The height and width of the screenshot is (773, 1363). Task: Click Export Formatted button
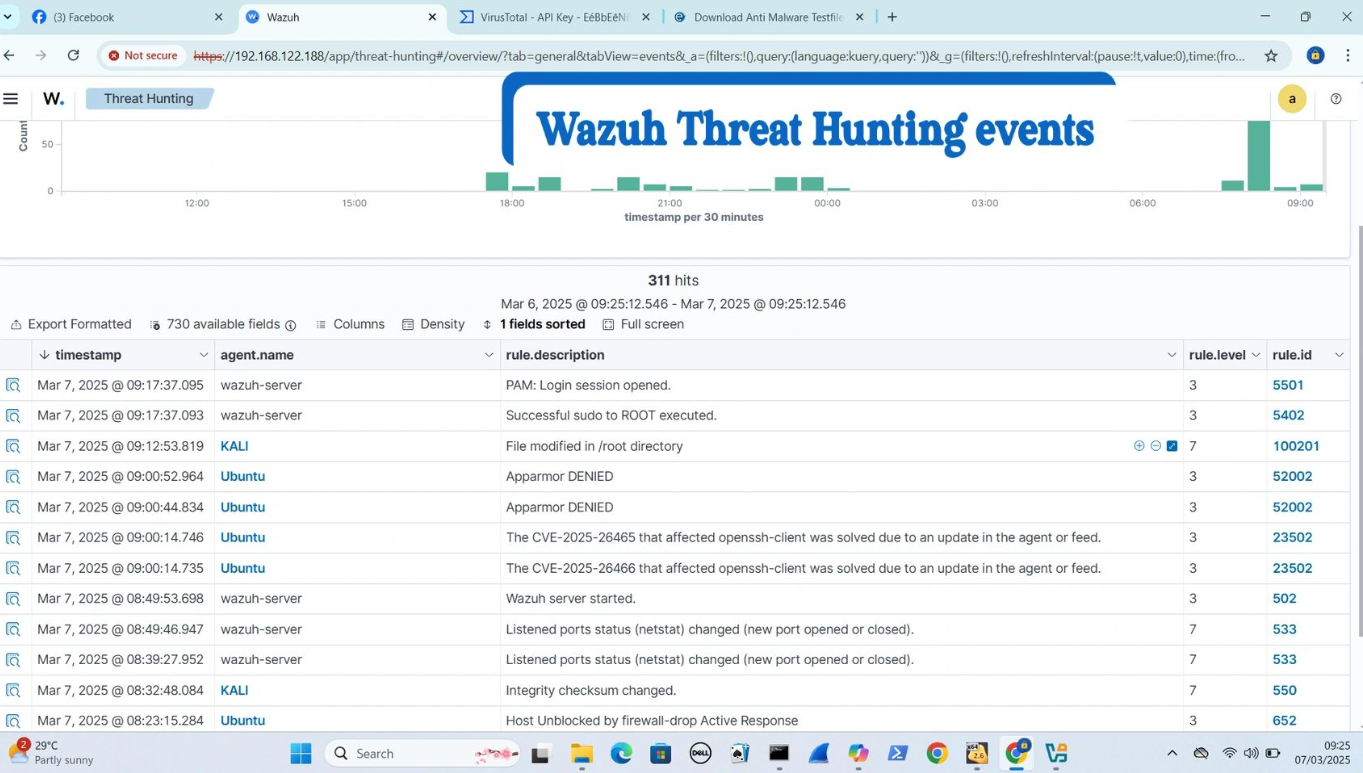[x=71, y=324]
